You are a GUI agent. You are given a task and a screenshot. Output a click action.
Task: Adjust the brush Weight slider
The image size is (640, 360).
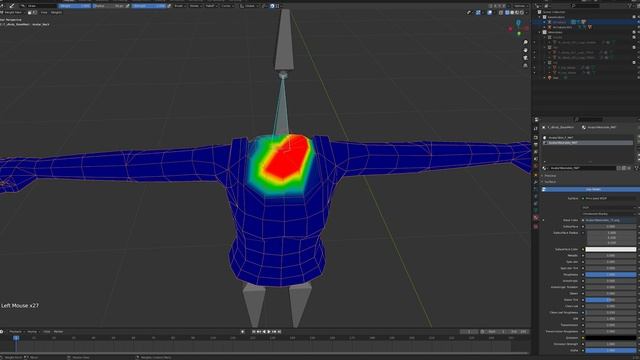point(75,6)
